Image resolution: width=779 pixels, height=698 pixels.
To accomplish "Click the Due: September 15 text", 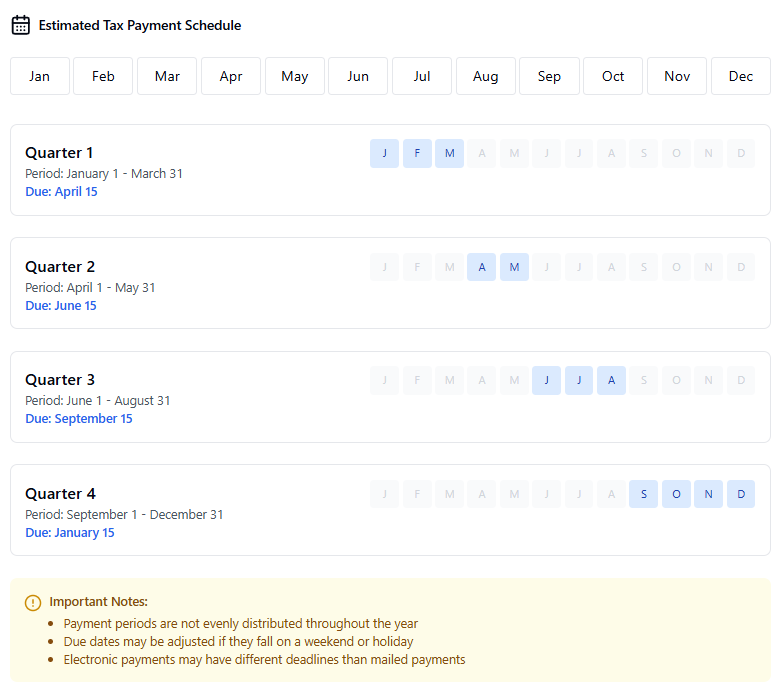I will (x=79, y=419).
